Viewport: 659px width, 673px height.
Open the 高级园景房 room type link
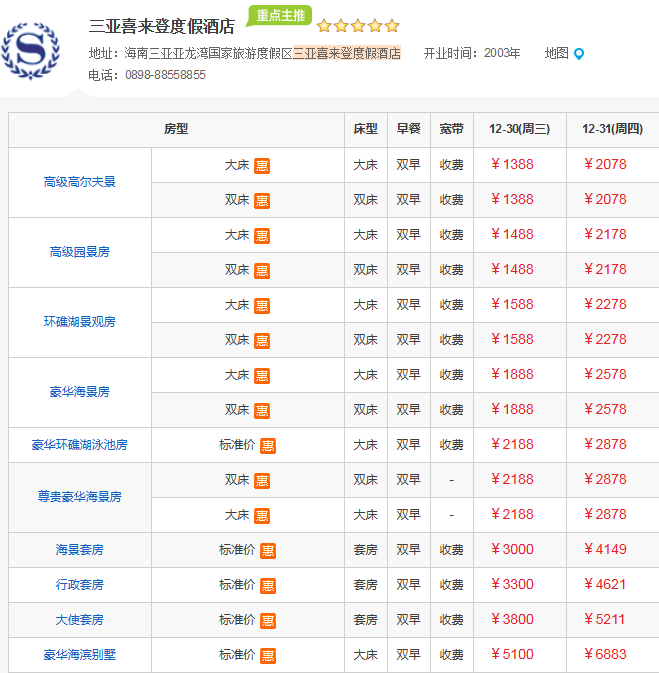[x=80, y=252]
